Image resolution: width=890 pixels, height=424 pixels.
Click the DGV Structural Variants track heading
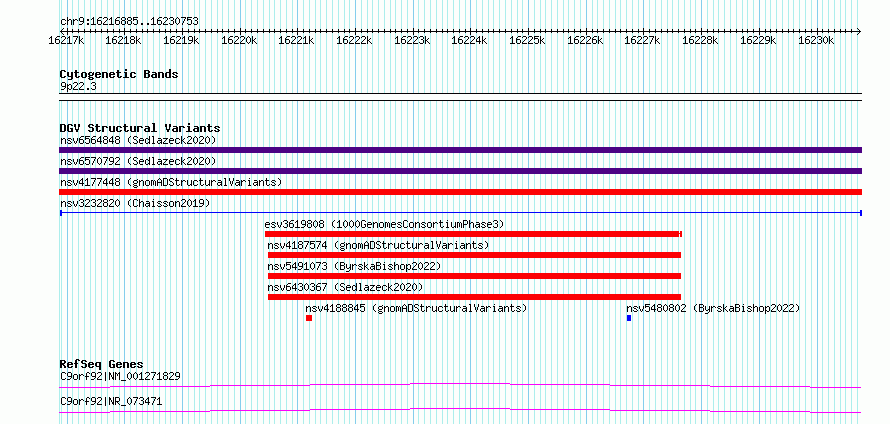[x=140, y=128]
